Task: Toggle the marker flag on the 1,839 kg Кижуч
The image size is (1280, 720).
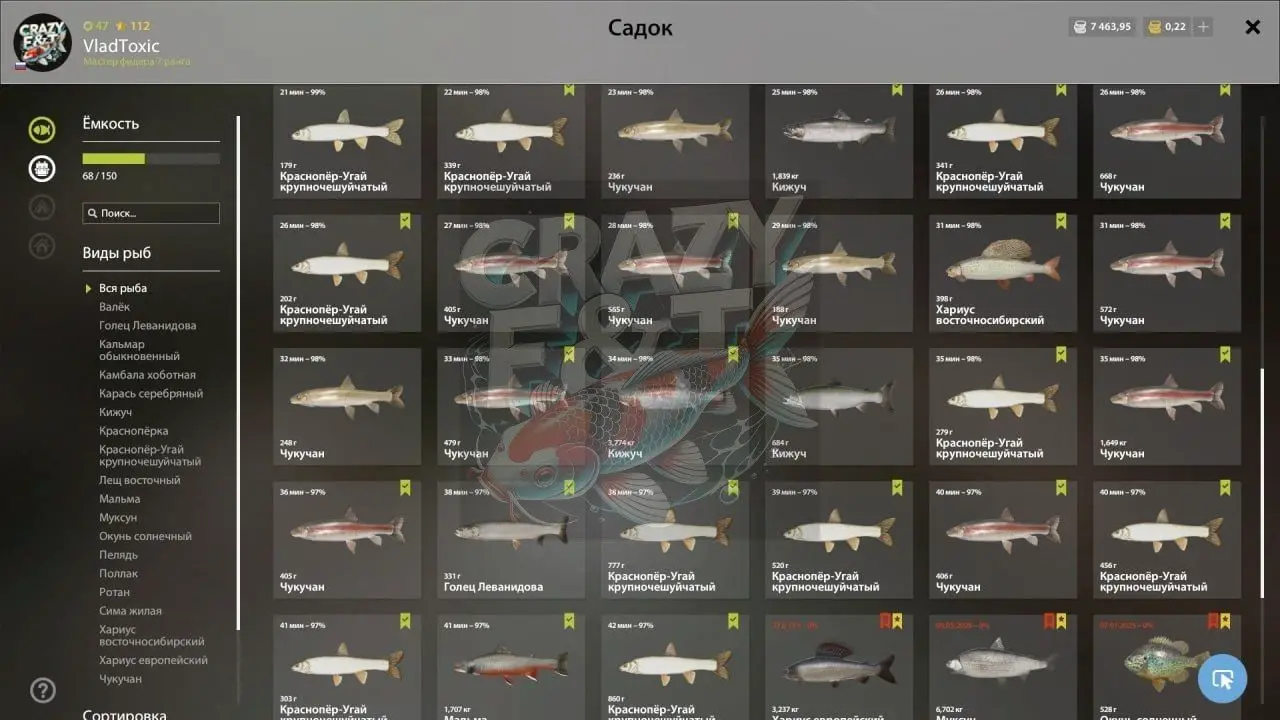Action: click(x=897, y=89)
